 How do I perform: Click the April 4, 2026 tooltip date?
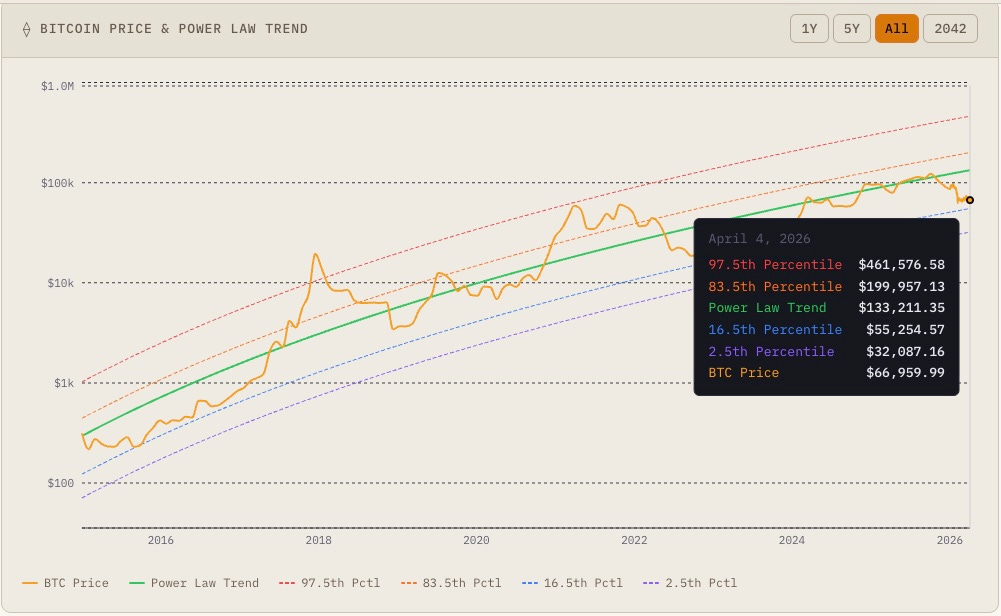click(x=759, y=239)
